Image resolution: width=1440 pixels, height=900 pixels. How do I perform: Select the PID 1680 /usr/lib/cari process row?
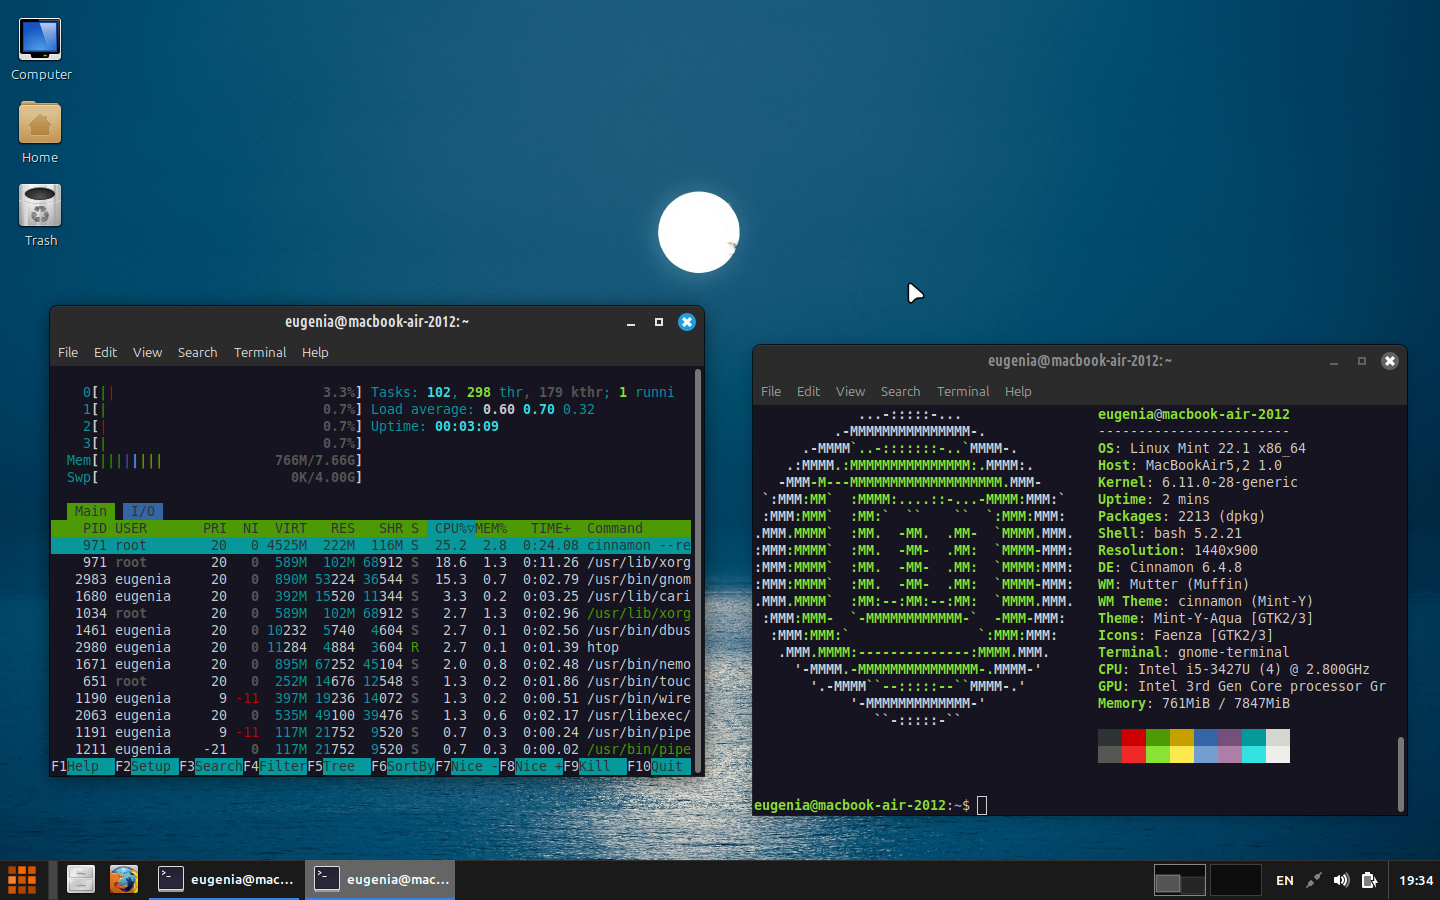371,596
